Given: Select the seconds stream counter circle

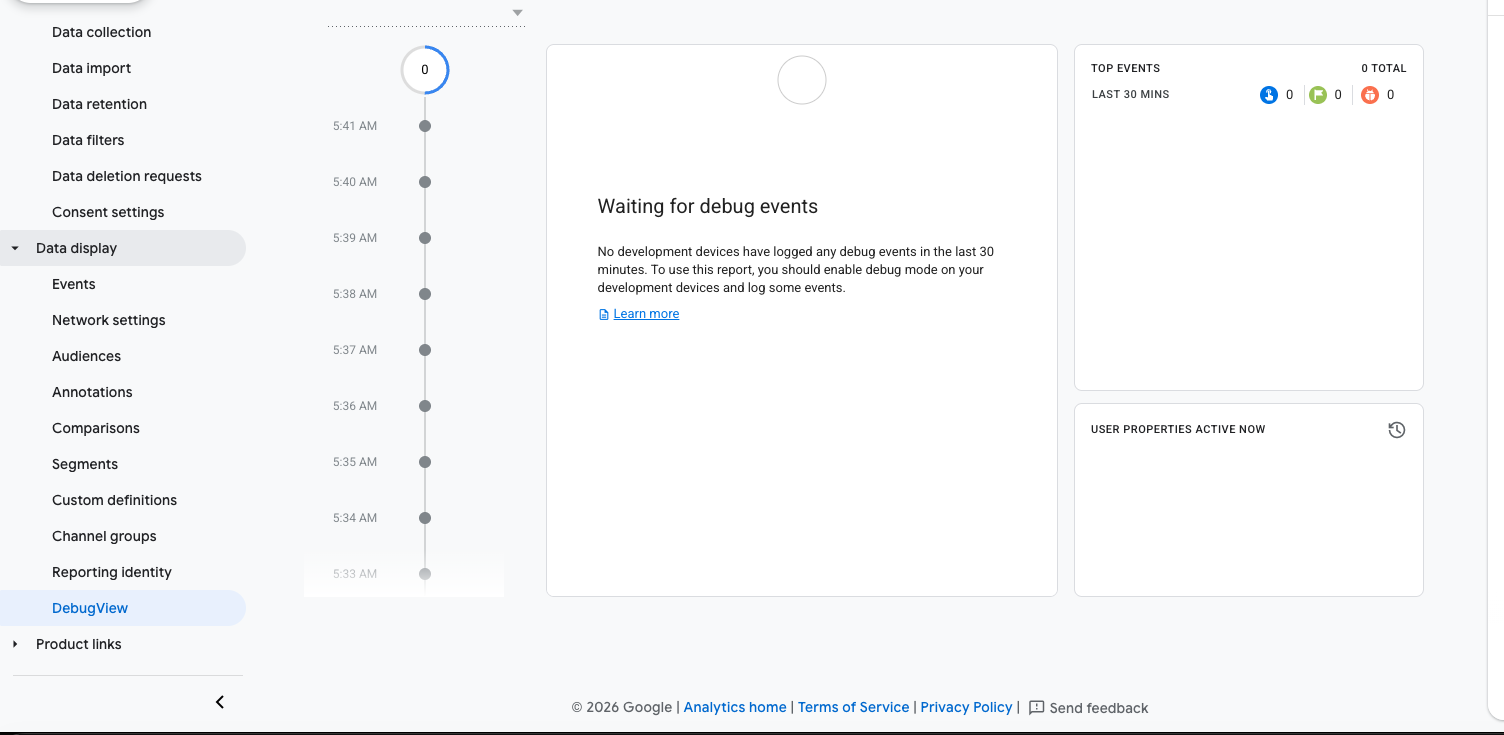Looking at the screenshot, I should pyautogui.click(x=424, y=70).
